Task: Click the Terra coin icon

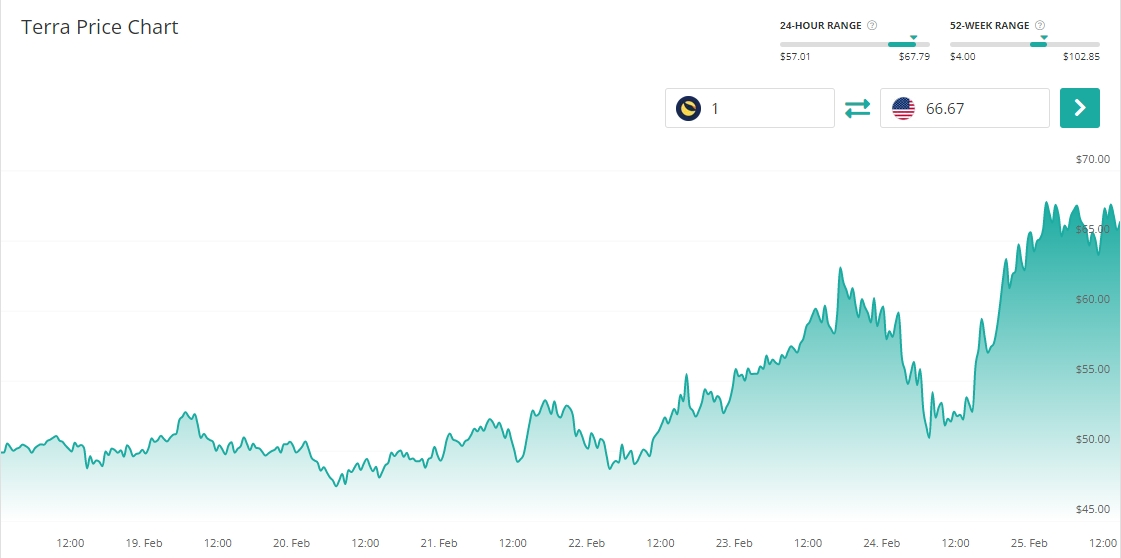Action: [x=688, y=108]
